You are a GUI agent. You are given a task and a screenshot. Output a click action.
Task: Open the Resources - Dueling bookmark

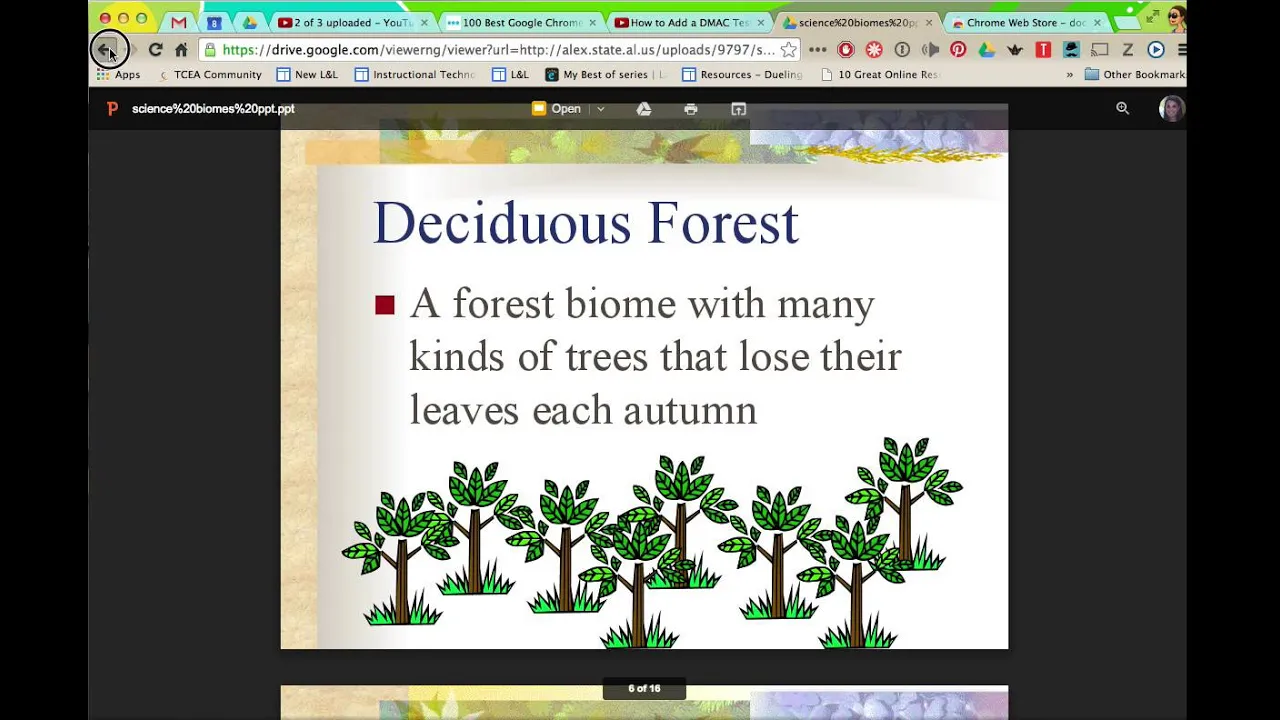click(742, 75)
